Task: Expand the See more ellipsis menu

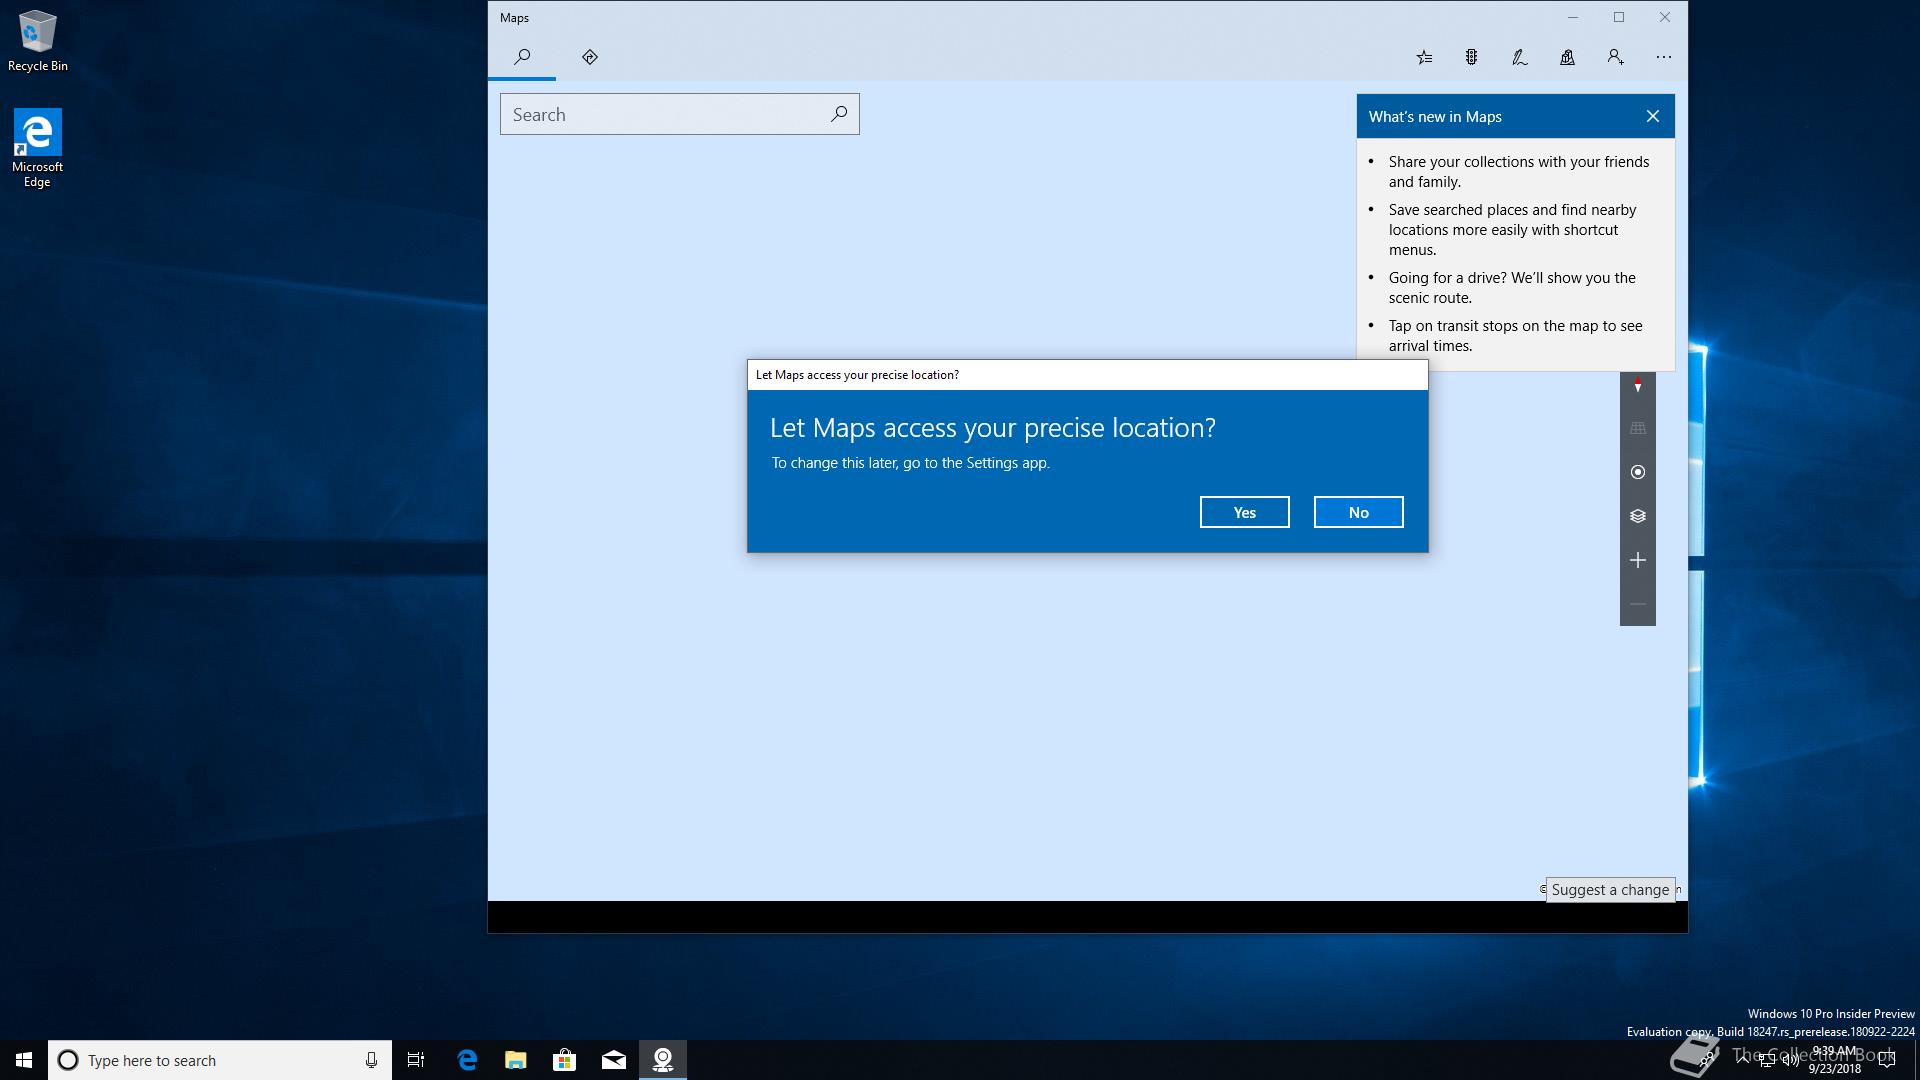Action: (x=1663, y=58)
